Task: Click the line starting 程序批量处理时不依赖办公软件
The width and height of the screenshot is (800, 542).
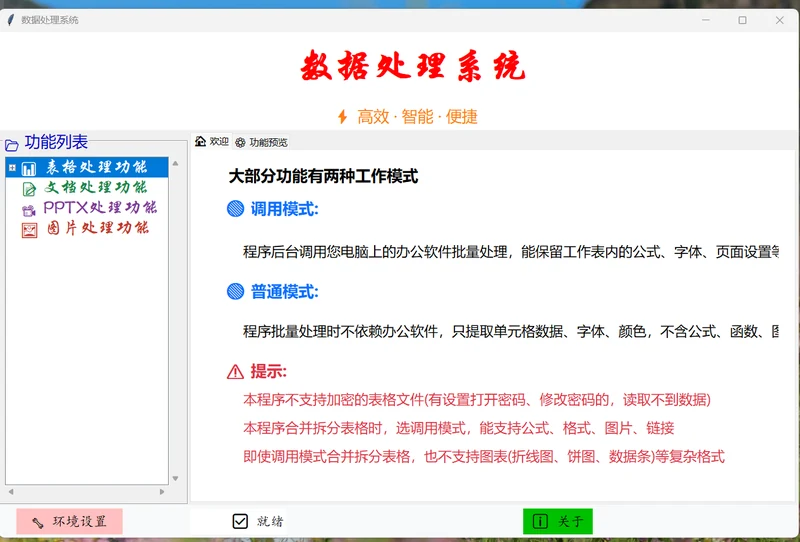Action: tap(511, 332)
